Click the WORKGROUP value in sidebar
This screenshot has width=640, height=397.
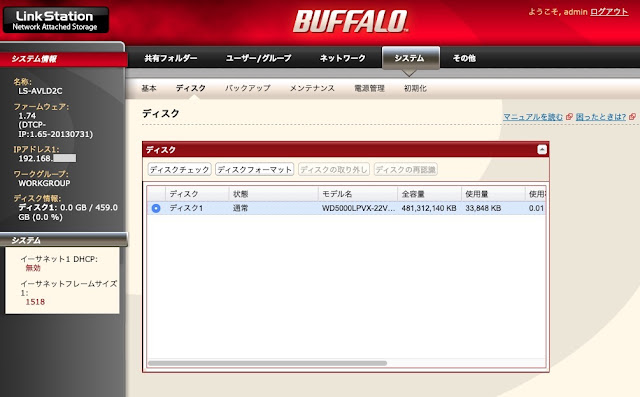pos(44,183)
